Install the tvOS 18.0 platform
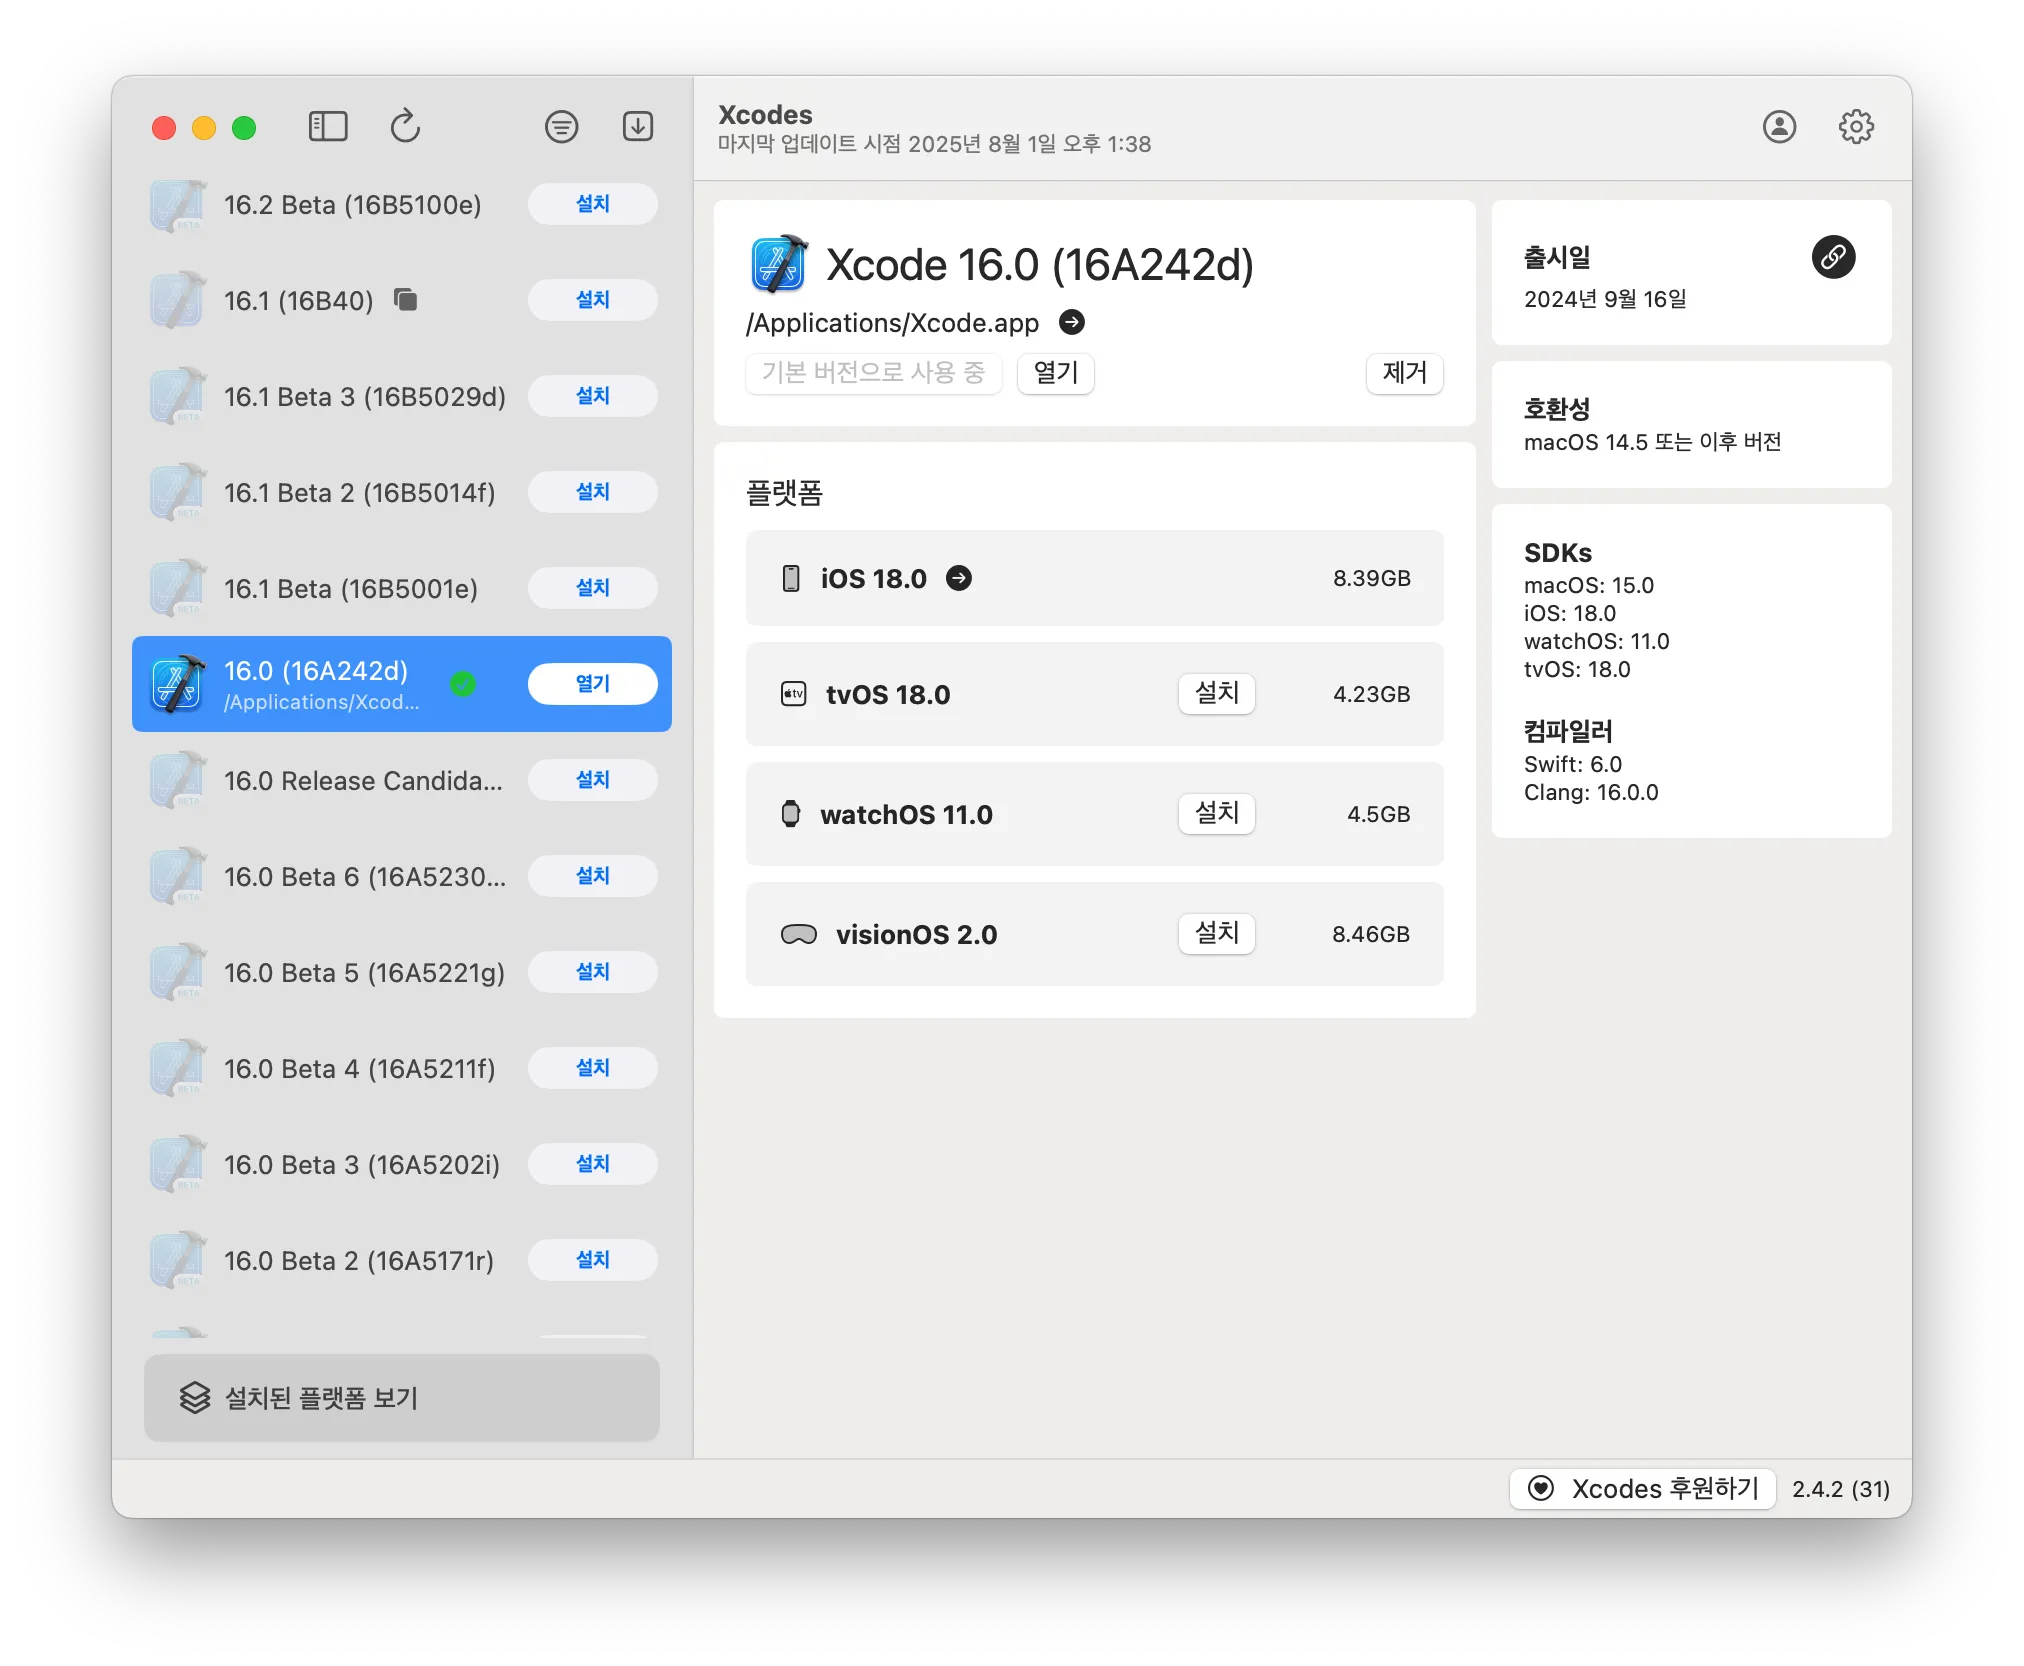2024x1666 pixels. (x=1216, y=693)
